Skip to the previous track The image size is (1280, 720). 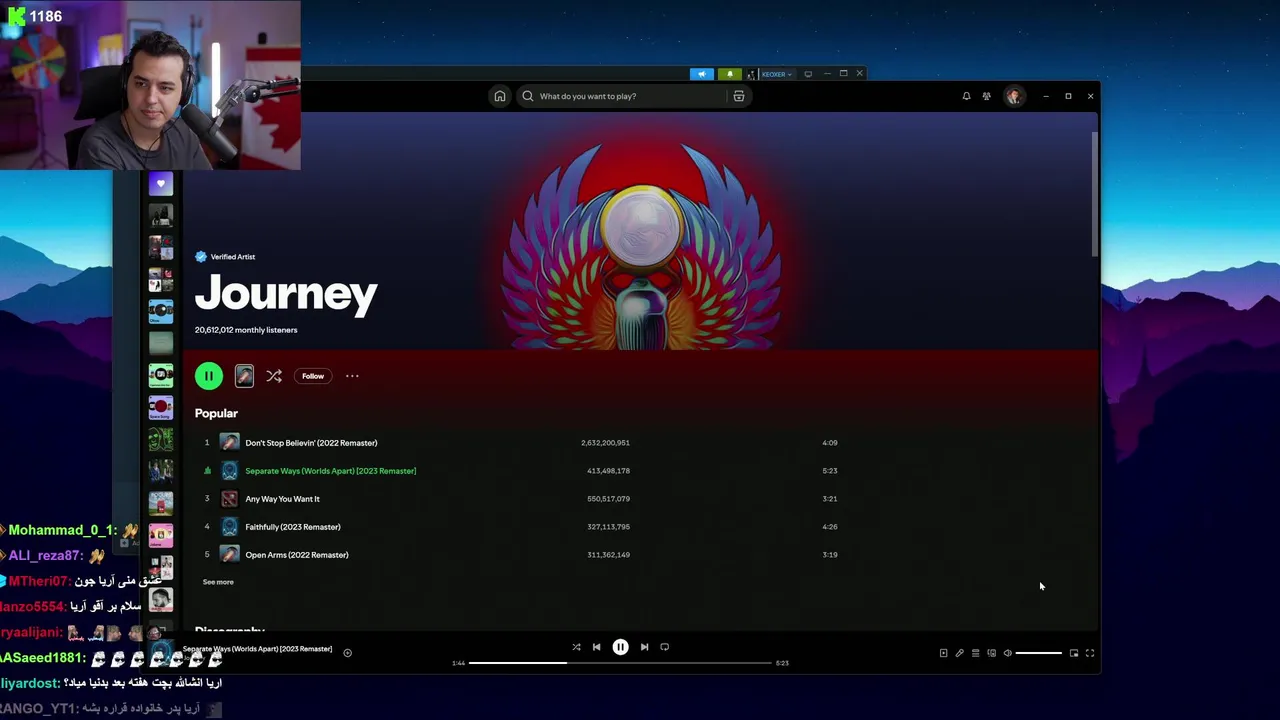click(597, 647)
